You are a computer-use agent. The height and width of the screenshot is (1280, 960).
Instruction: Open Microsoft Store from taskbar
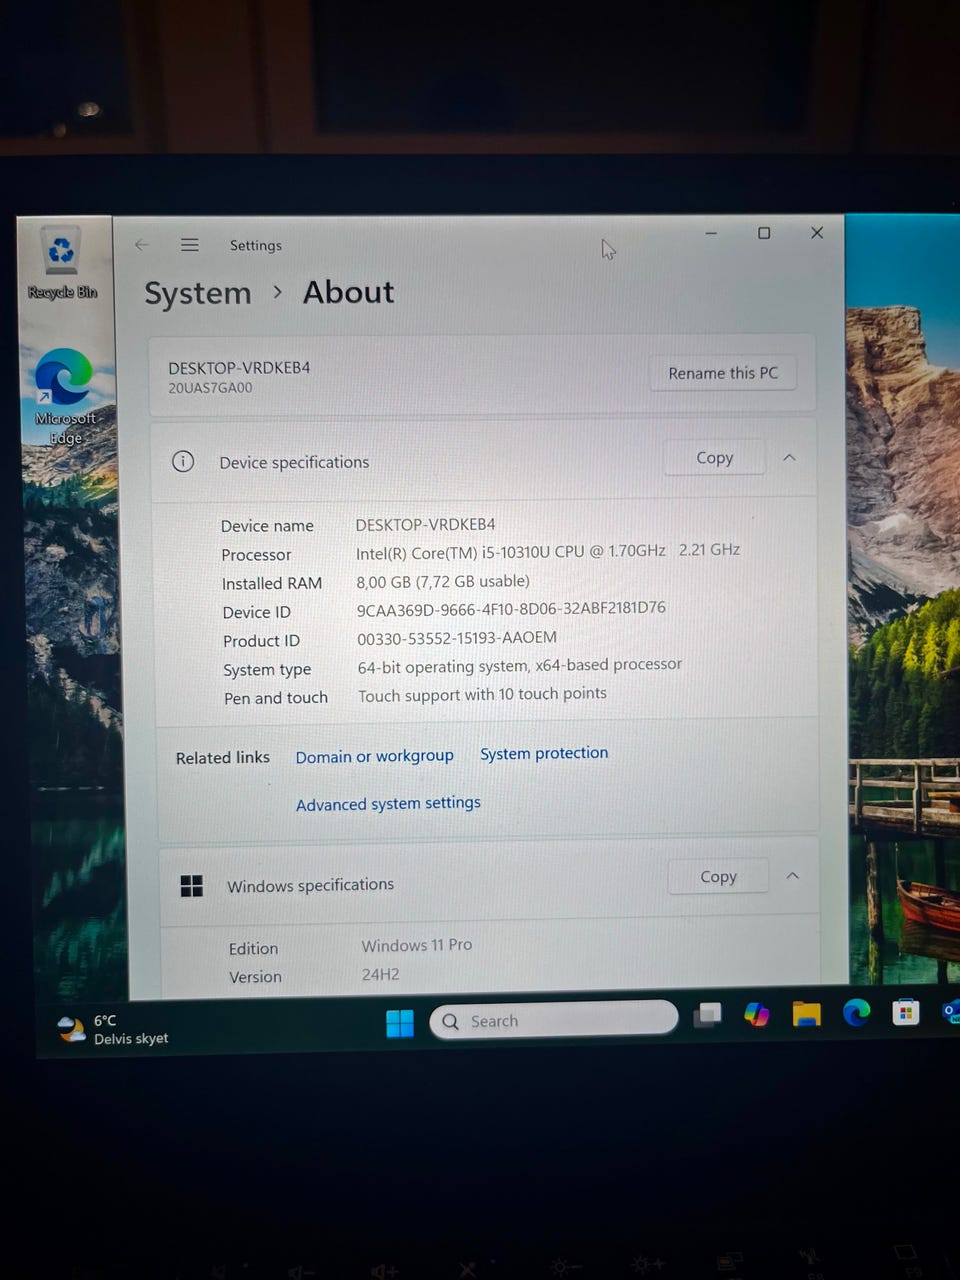point(905,1012)
